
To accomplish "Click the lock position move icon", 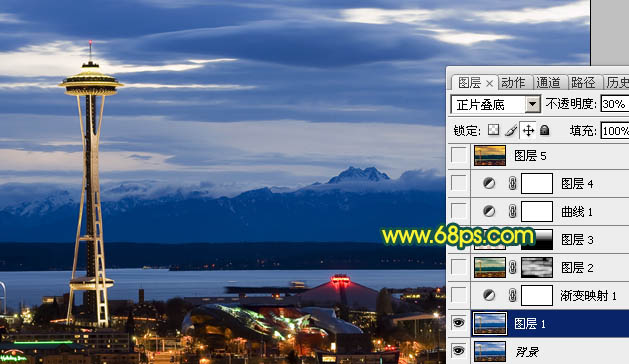I will click(528, 130).
